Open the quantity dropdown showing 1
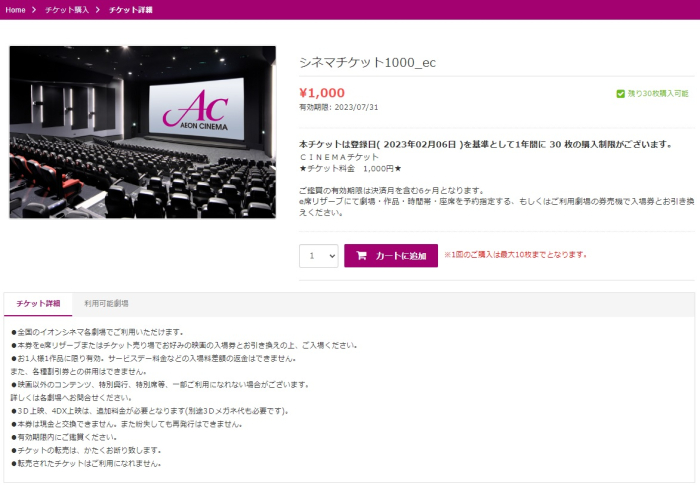This screenshot has width=700, height=485. [318, 256]
